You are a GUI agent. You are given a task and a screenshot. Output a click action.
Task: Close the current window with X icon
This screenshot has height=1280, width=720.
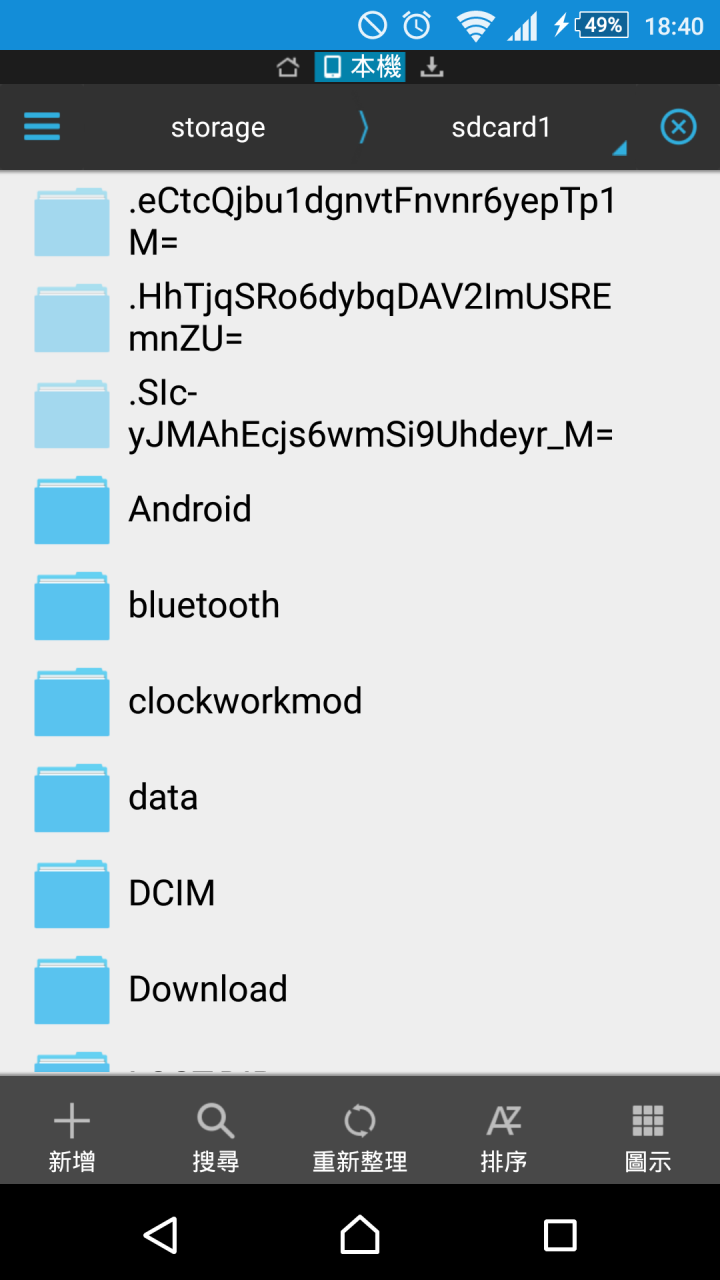pyautogui.click(x=678, y=127)
